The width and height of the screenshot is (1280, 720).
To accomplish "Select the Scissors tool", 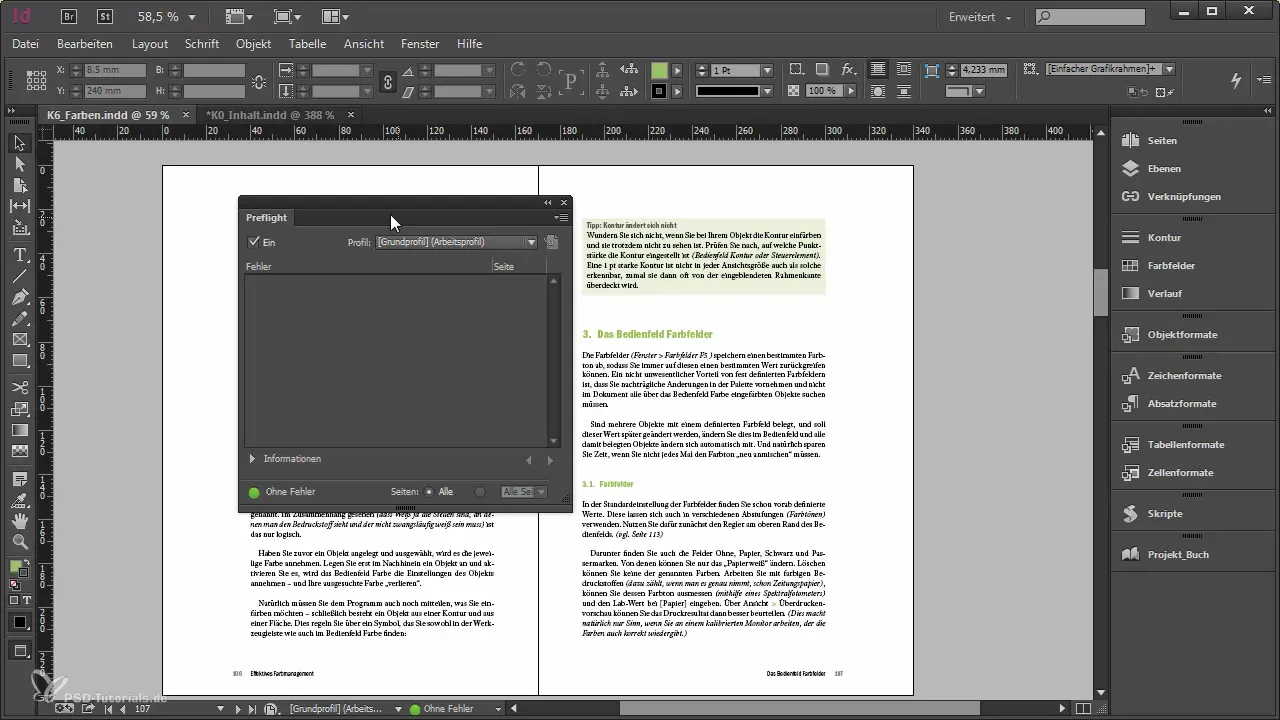I will [x=20, y=387].
